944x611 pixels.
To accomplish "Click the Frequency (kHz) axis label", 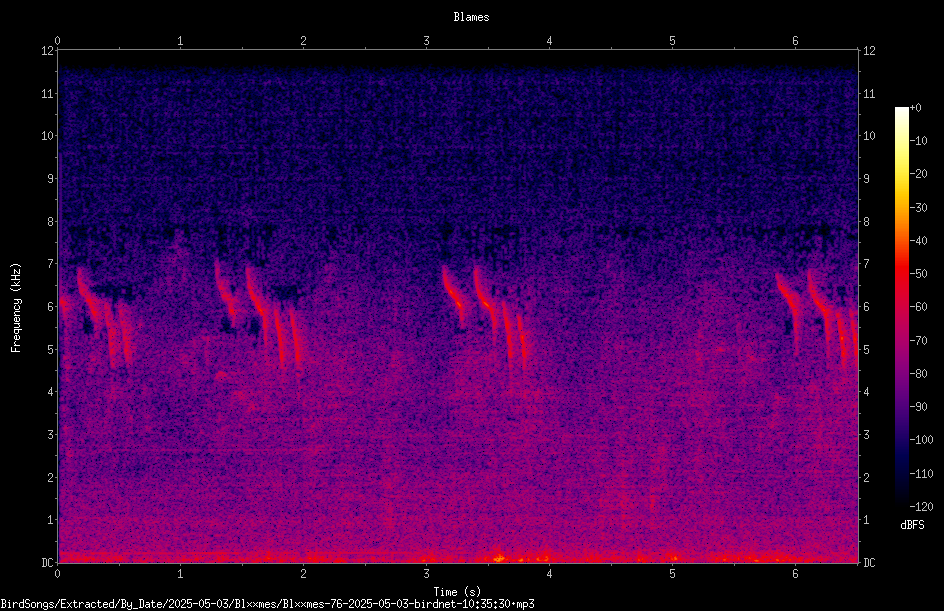I will click(16, 308).
